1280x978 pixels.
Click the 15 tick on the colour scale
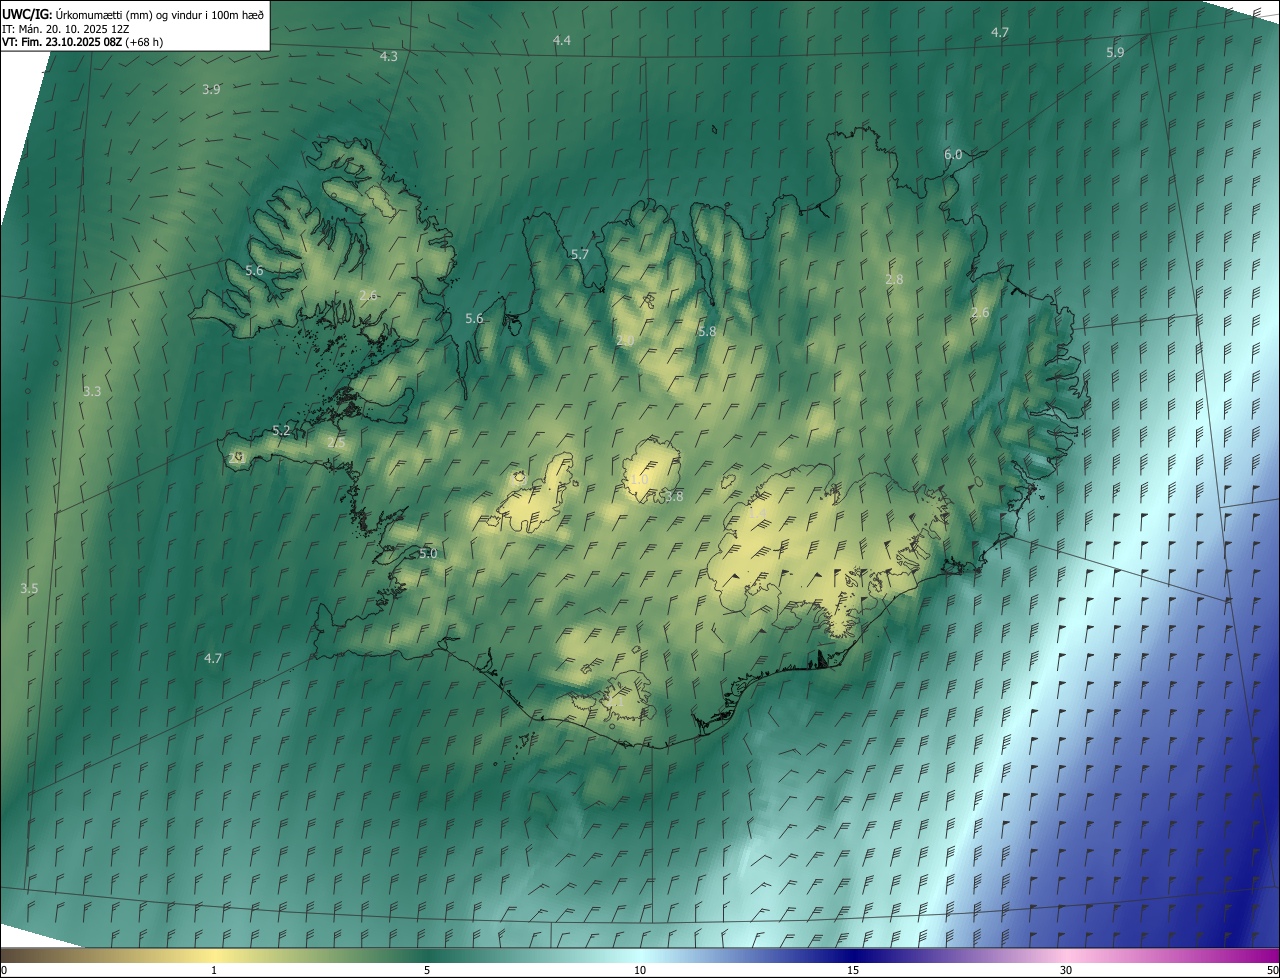tap(853, 970)
